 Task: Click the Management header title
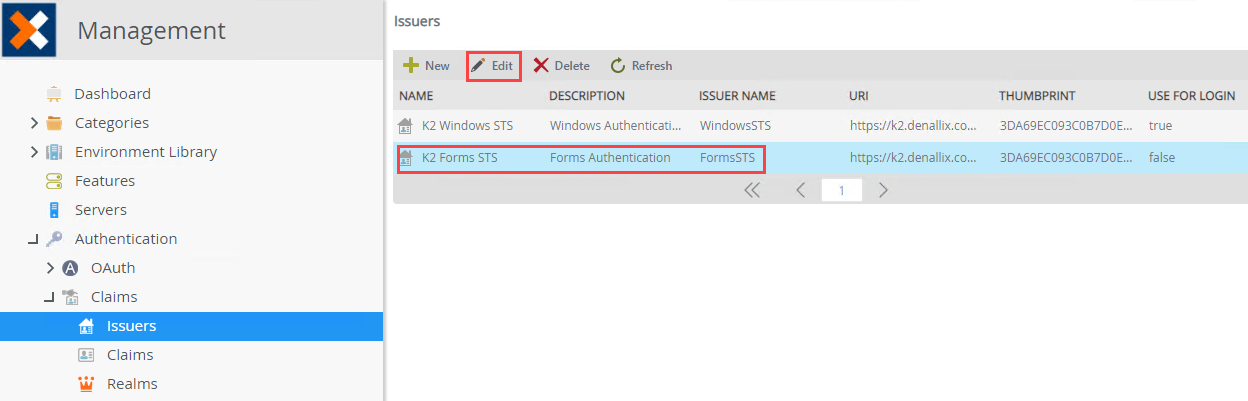(x=151, y=31)
